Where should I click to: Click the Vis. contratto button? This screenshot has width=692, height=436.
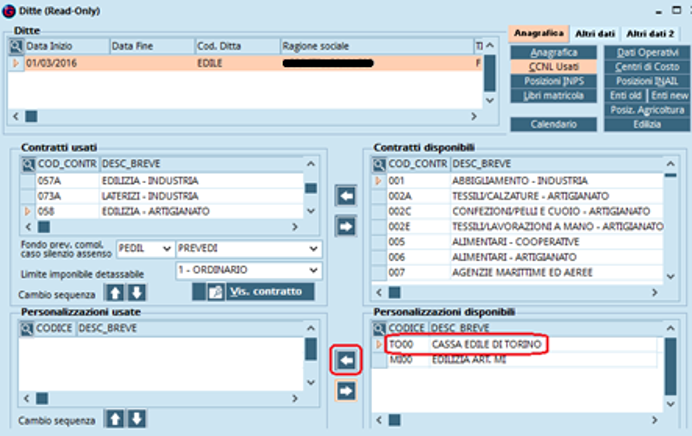point(271,292)
